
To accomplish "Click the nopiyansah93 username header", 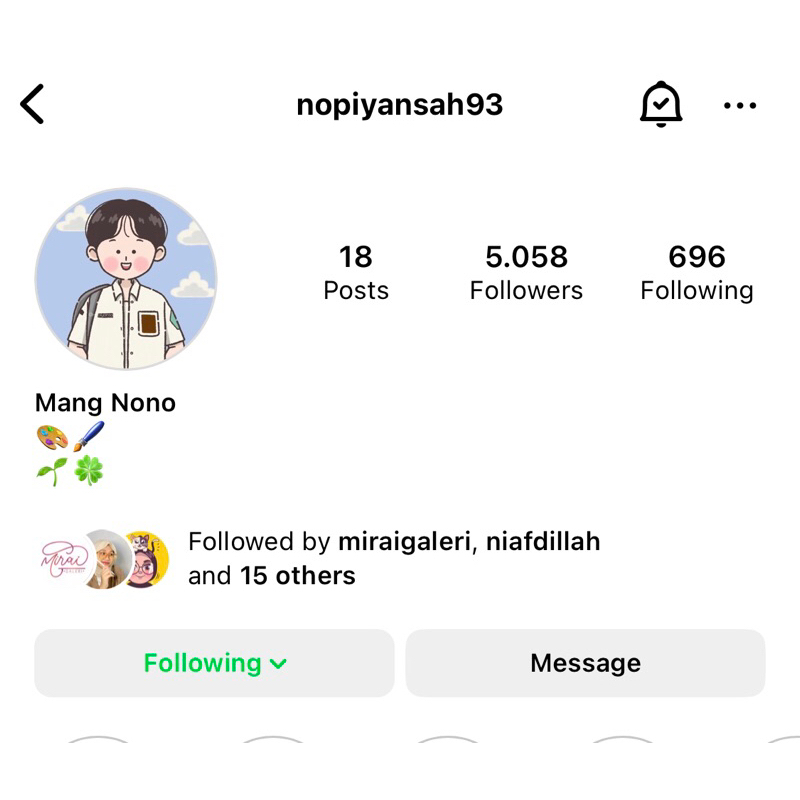I will tap(399, 105).
